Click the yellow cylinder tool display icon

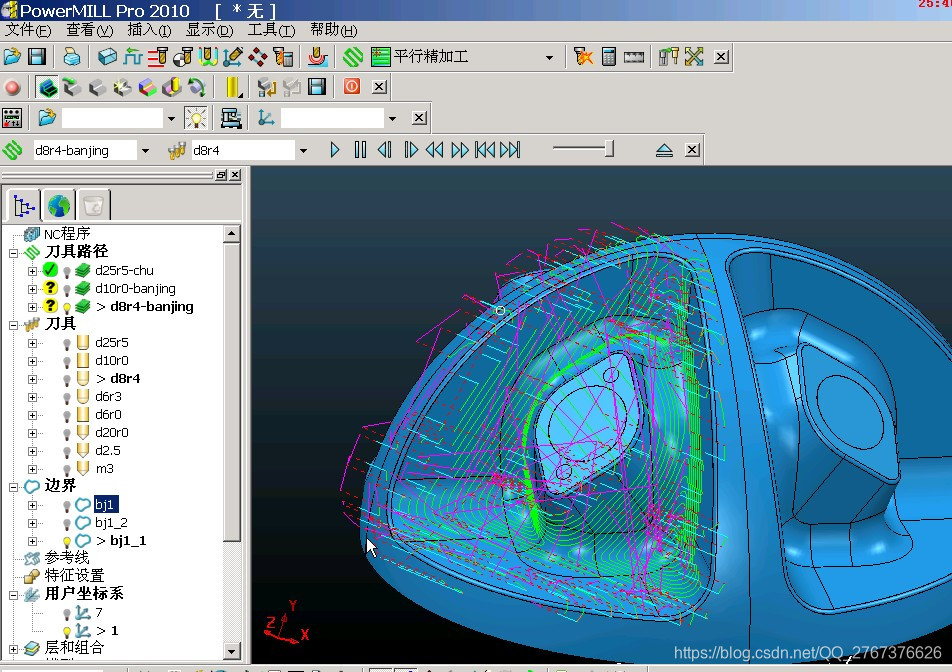(x=233, y=87)
